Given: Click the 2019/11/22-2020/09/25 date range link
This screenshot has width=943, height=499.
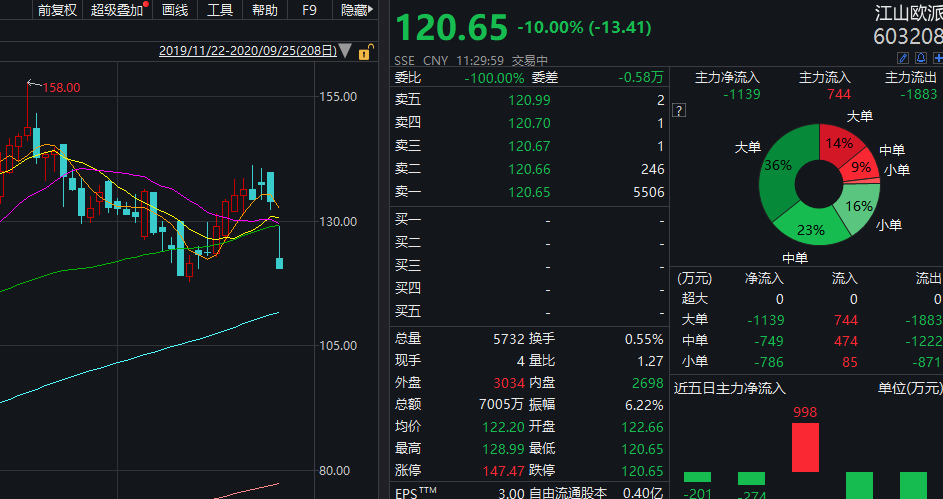Looking at the screenshot, I should [248, 51].
